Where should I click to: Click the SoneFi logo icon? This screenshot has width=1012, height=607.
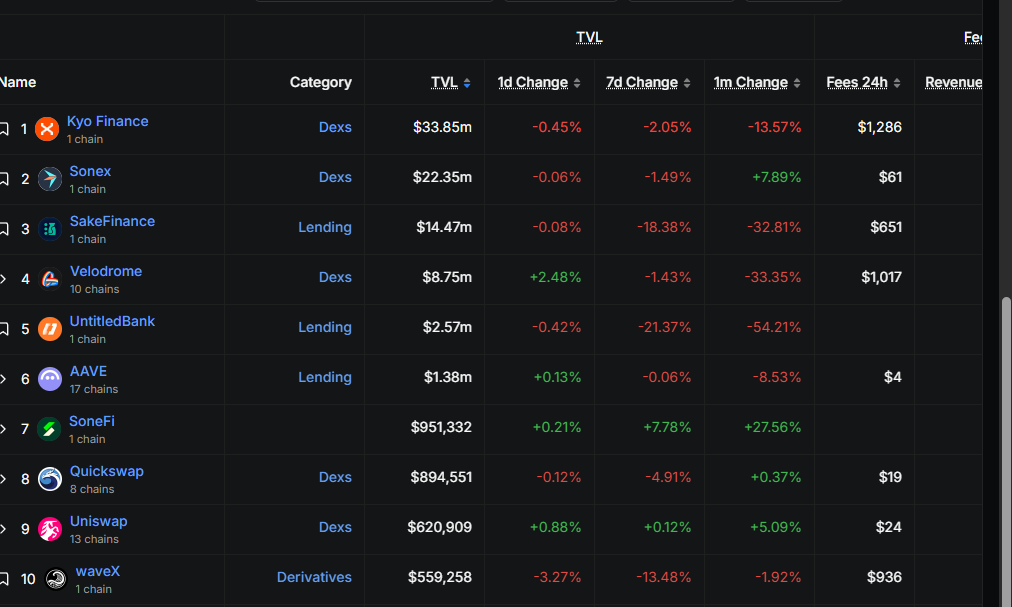49,429
